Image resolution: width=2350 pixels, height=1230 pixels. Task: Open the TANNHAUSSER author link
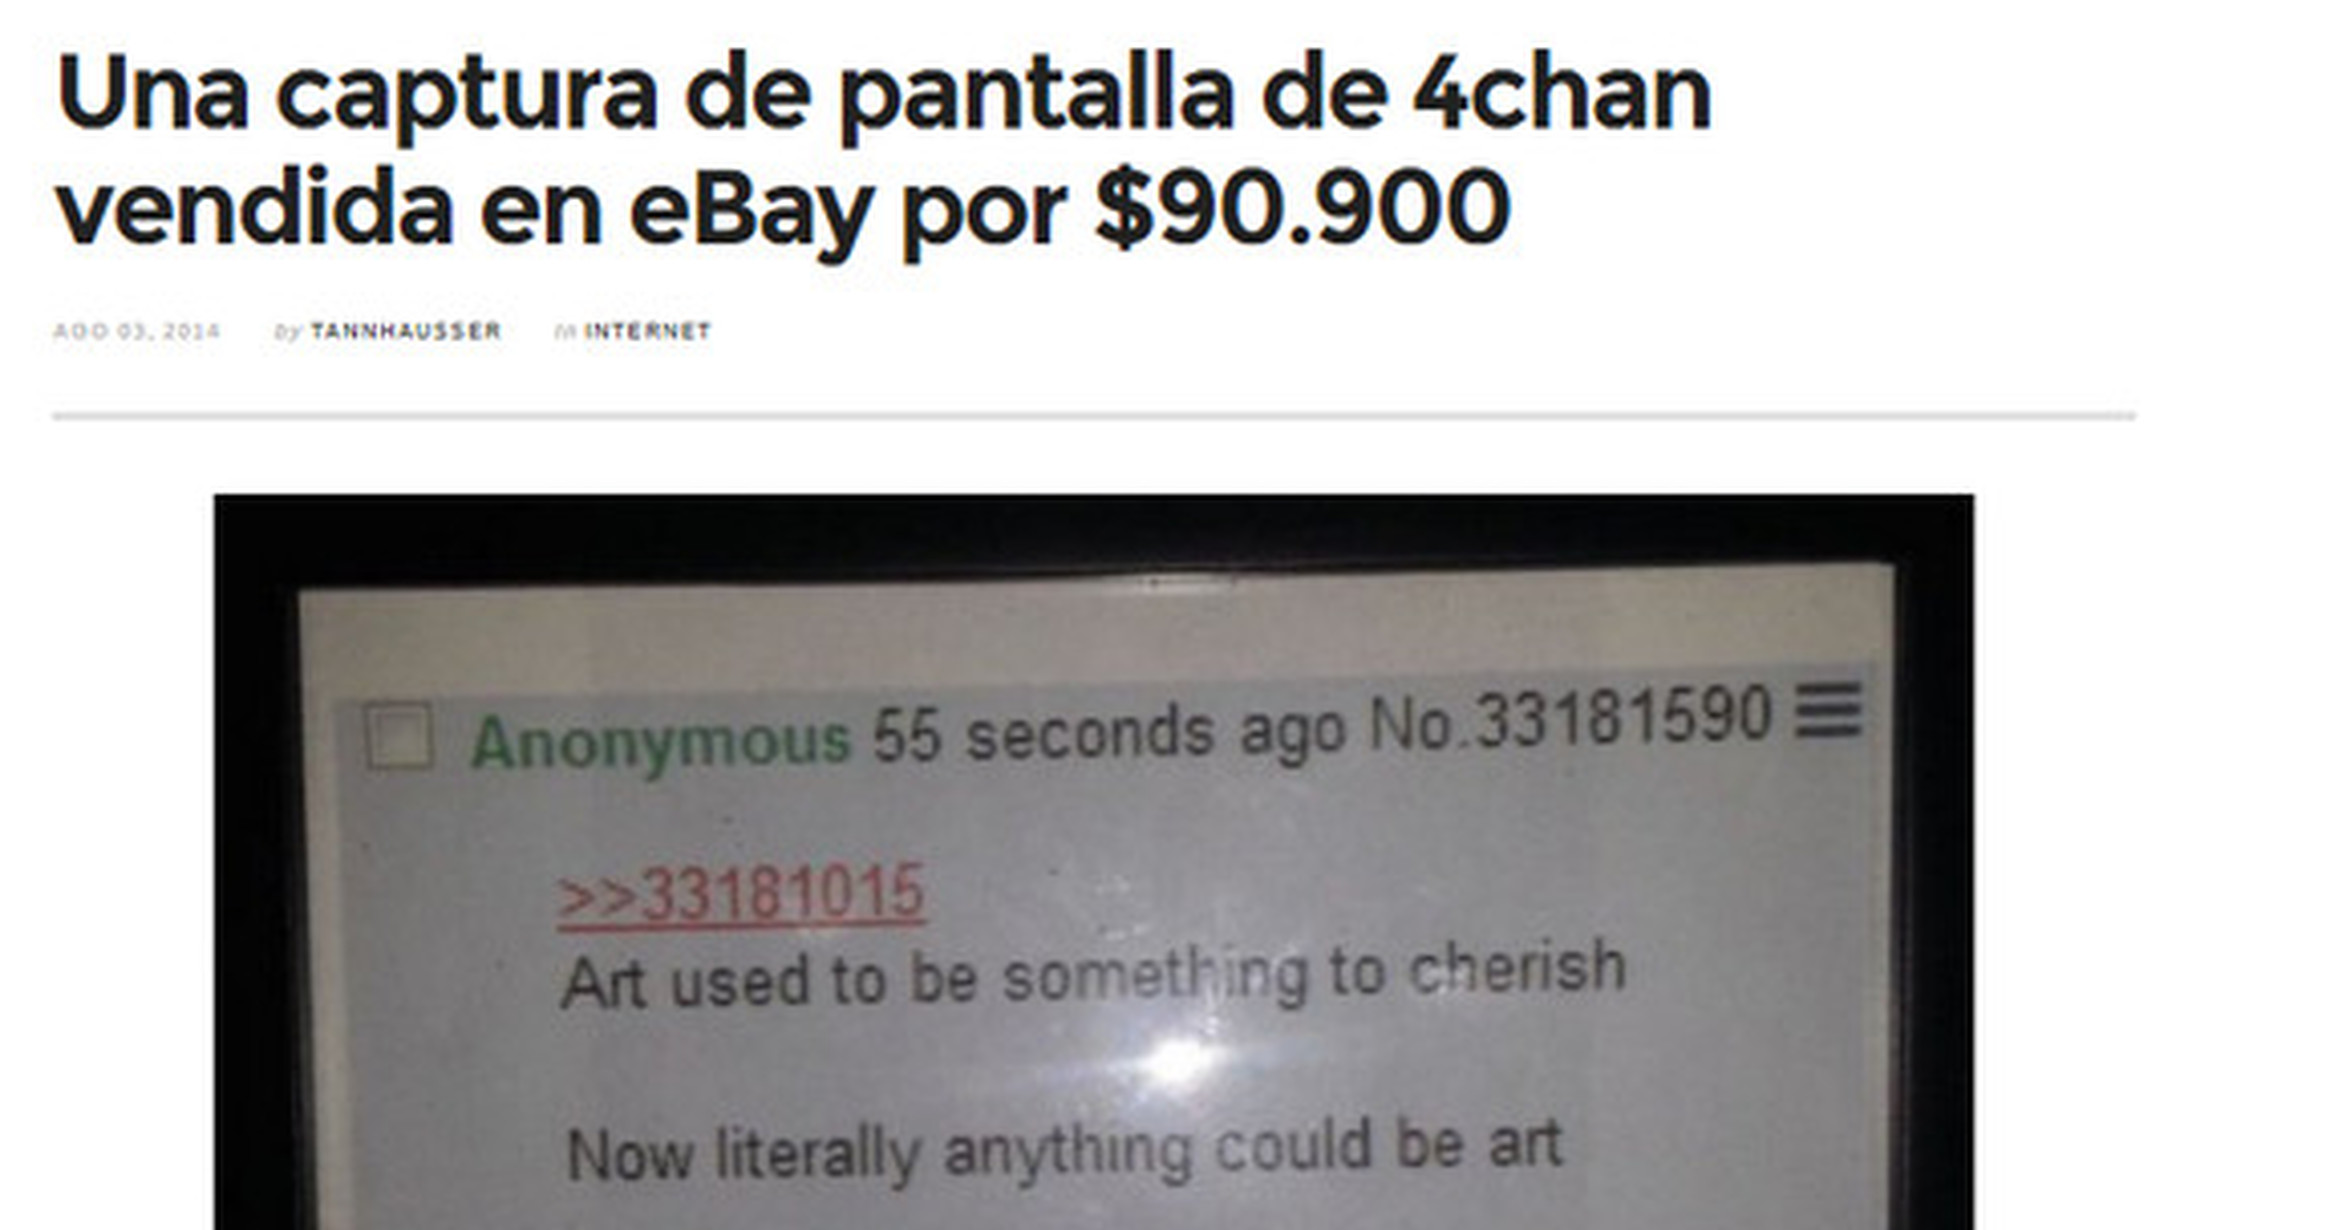point(405,331)
